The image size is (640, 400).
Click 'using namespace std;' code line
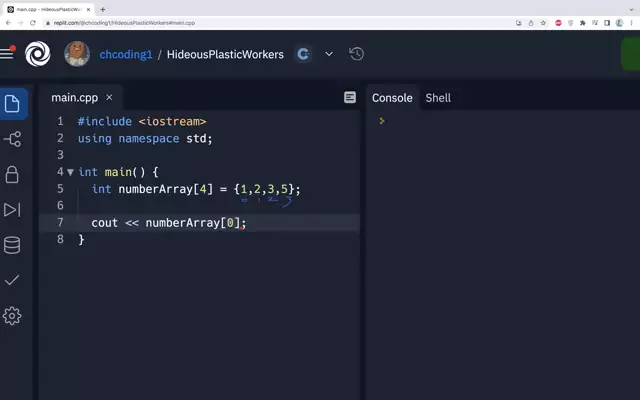click(145, 139)
